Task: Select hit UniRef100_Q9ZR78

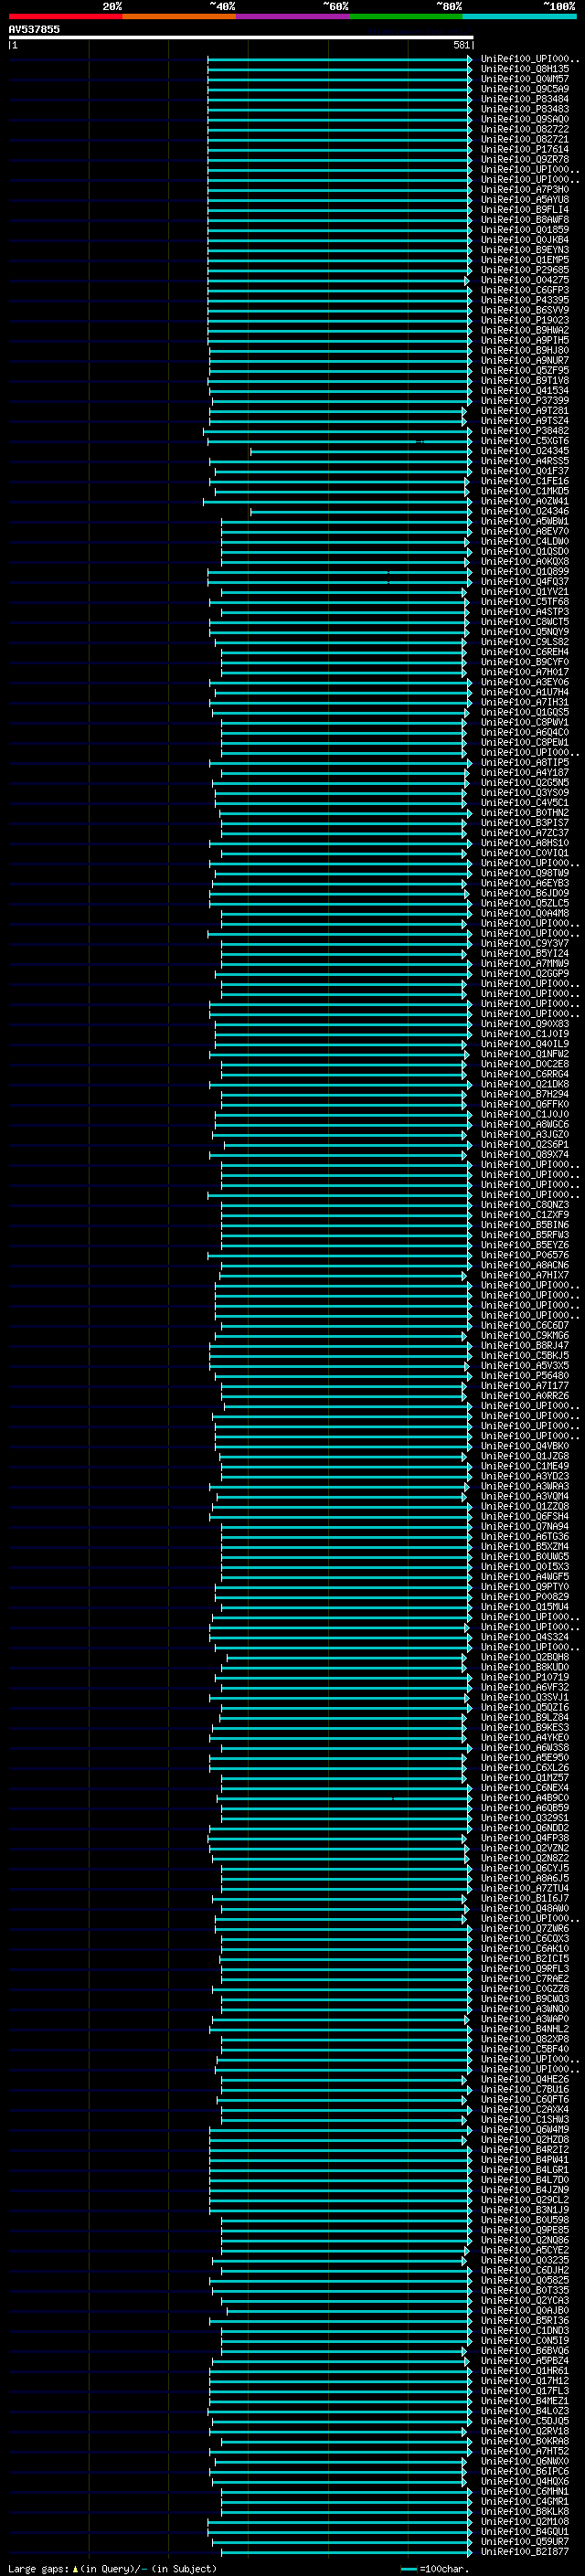Action: pos(524,160)
